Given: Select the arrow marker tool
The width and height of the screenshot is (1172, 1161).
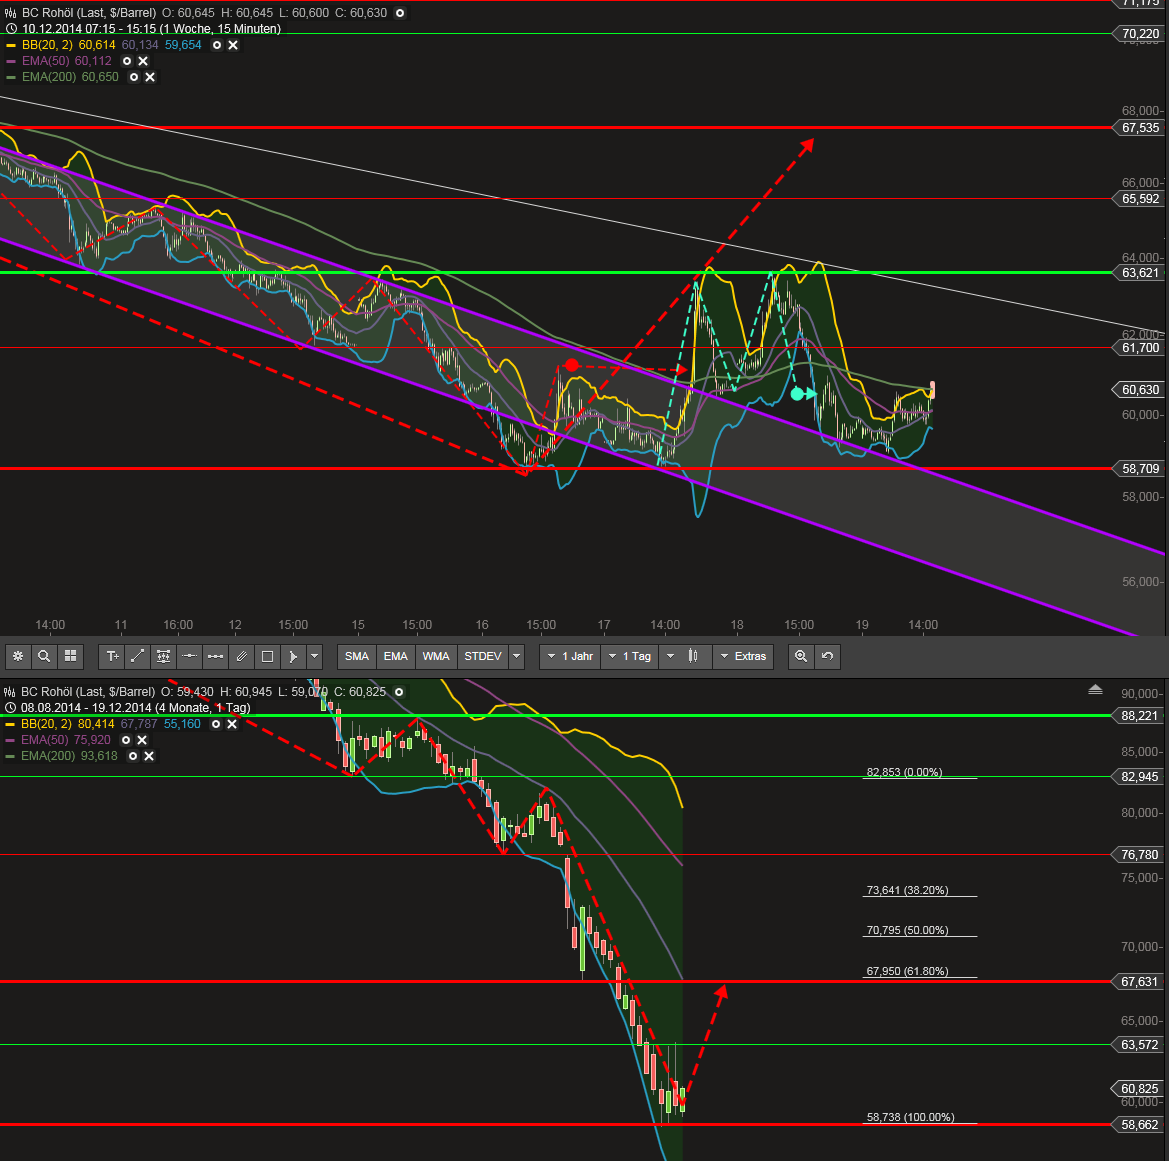Looking at the screenshot, I should tap(293, 656).
